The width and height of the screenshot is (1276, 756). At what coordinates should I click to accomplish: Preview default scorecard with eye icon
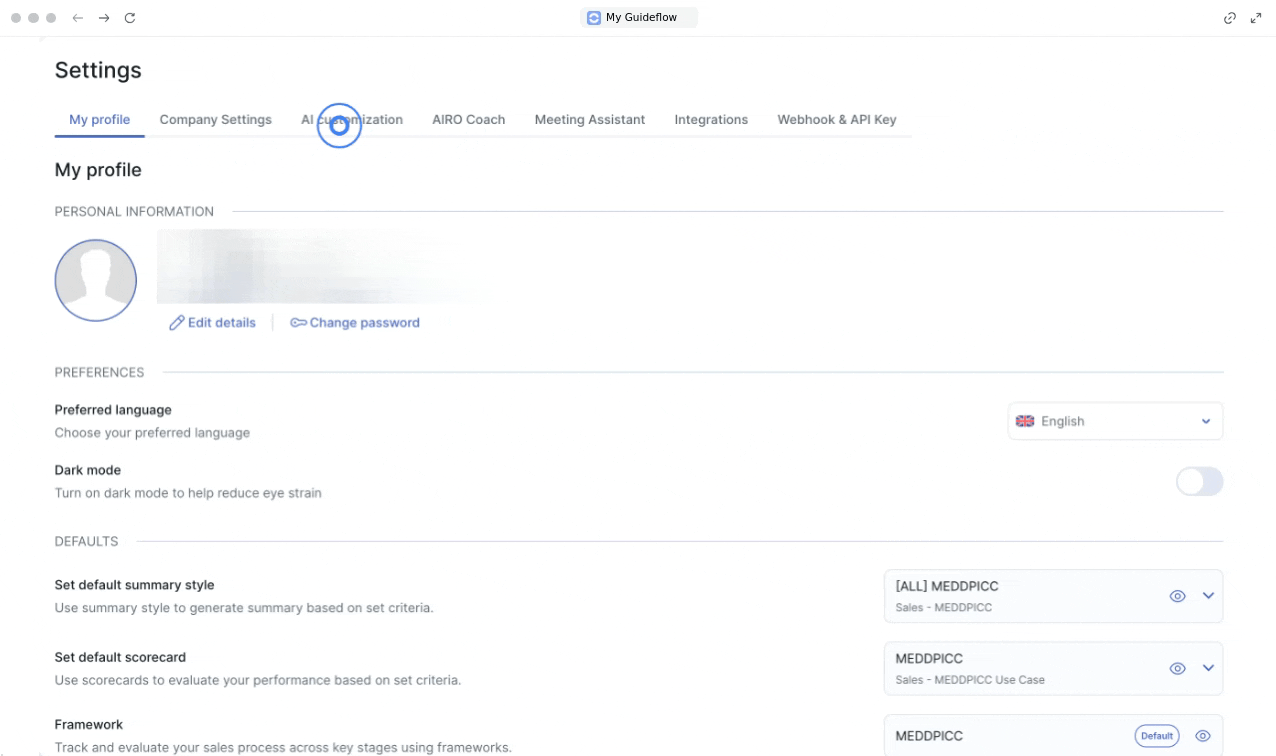click(1177, 668)
